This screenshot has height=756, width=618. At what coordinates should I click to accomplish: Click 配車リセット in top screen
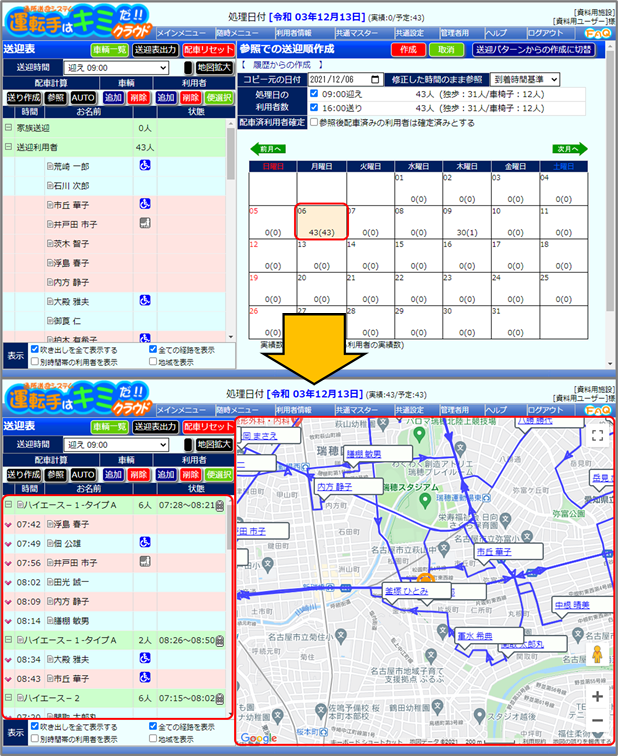(208, 50)
